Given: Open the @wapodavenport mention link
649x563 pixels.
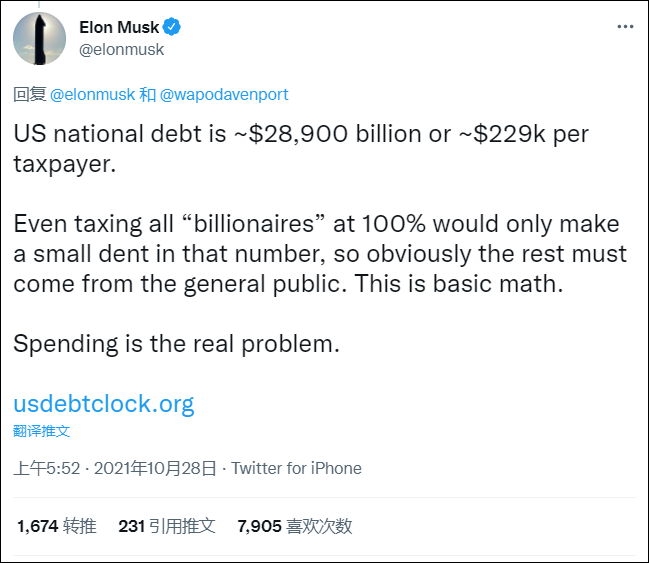Looking at the screenshot, I should 224,95.
